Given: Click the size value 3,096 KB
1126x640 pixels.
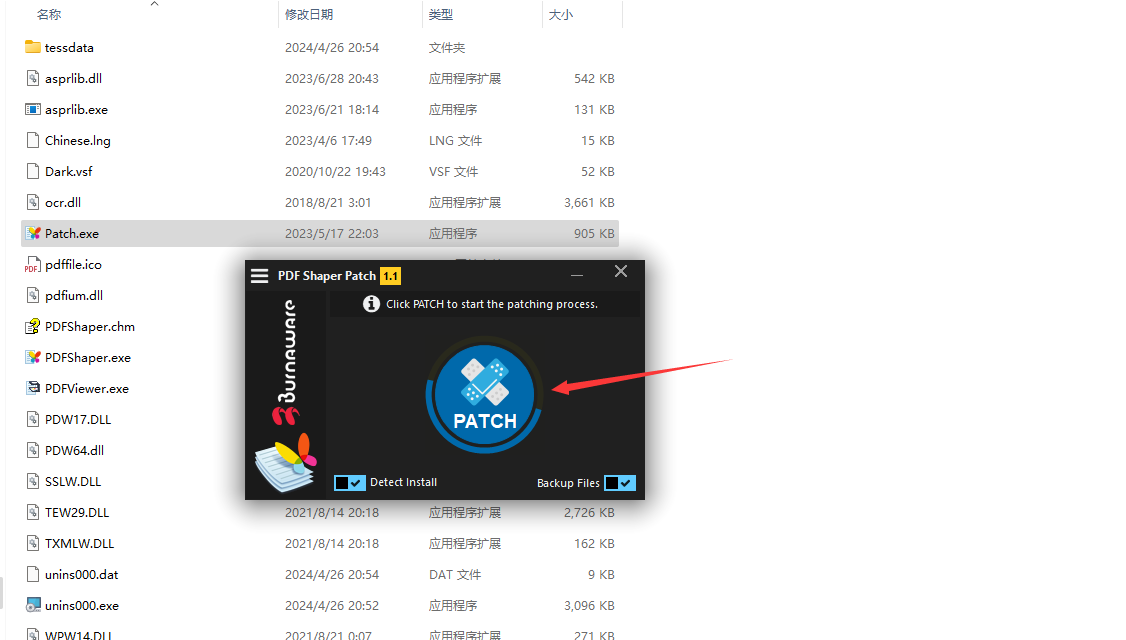Looking at the screenshot, I should [x=589, y=606].
